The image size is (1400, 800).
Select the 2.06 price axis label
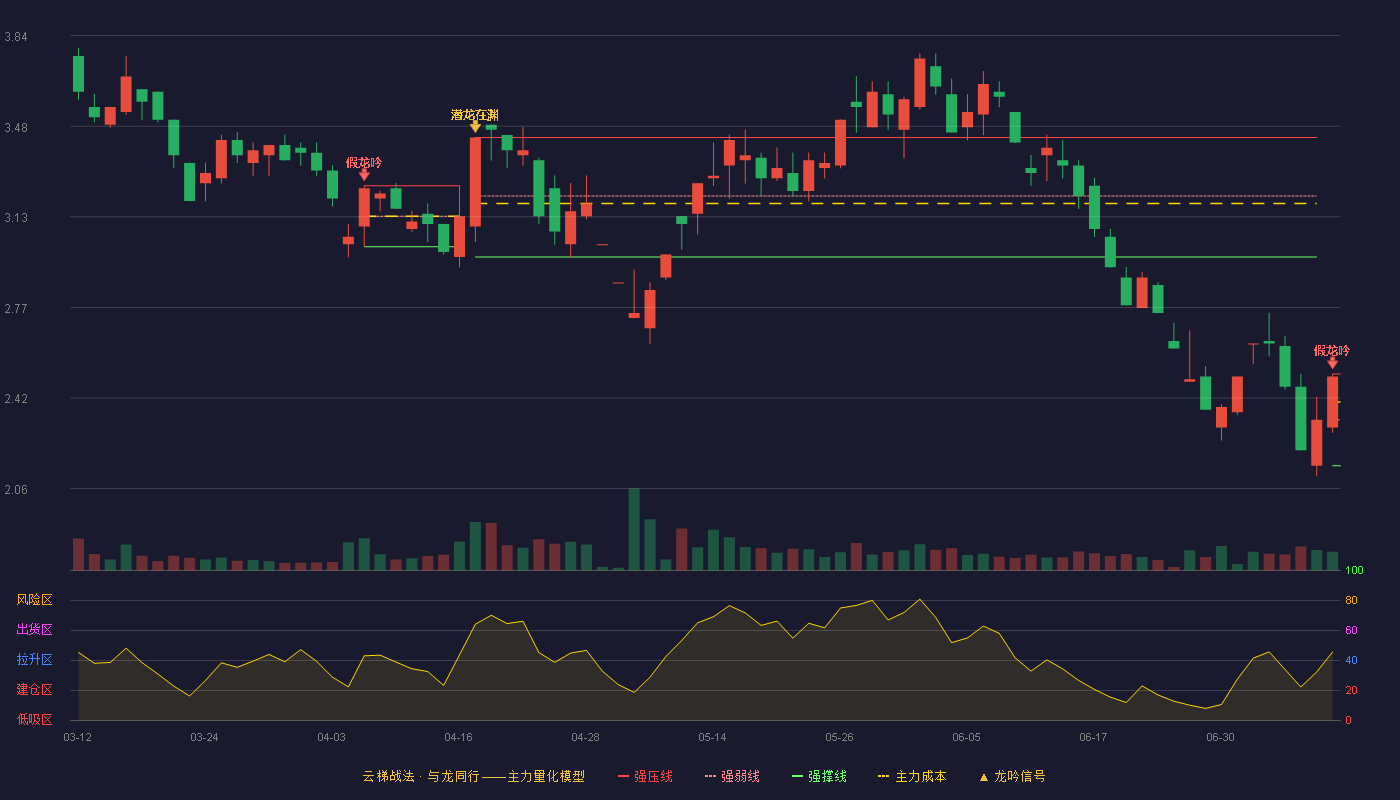point(16,490)
